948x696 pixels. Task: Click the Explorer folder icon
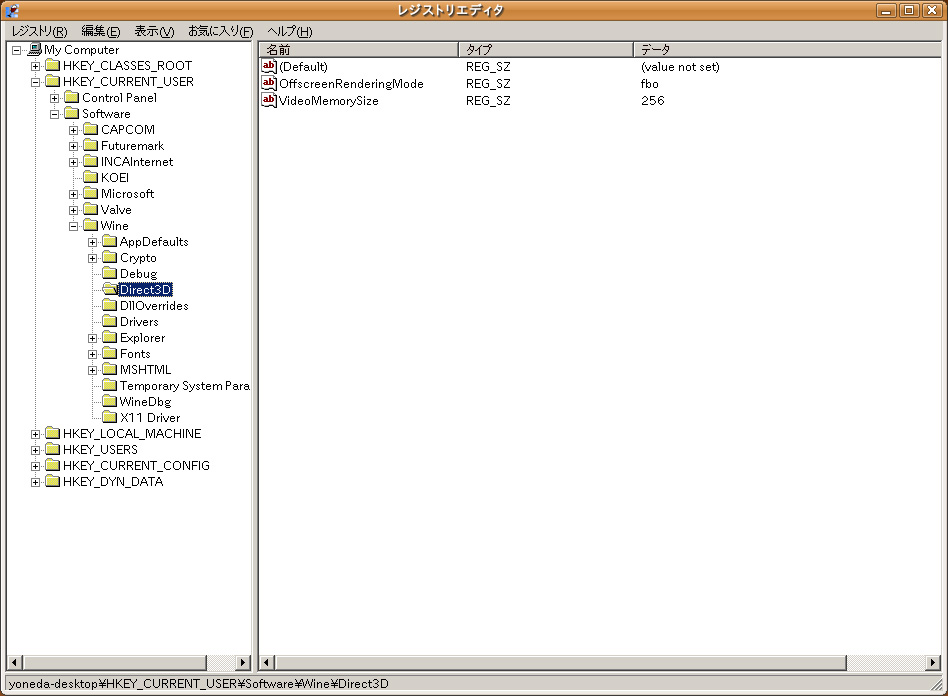(x=109, y=338)
